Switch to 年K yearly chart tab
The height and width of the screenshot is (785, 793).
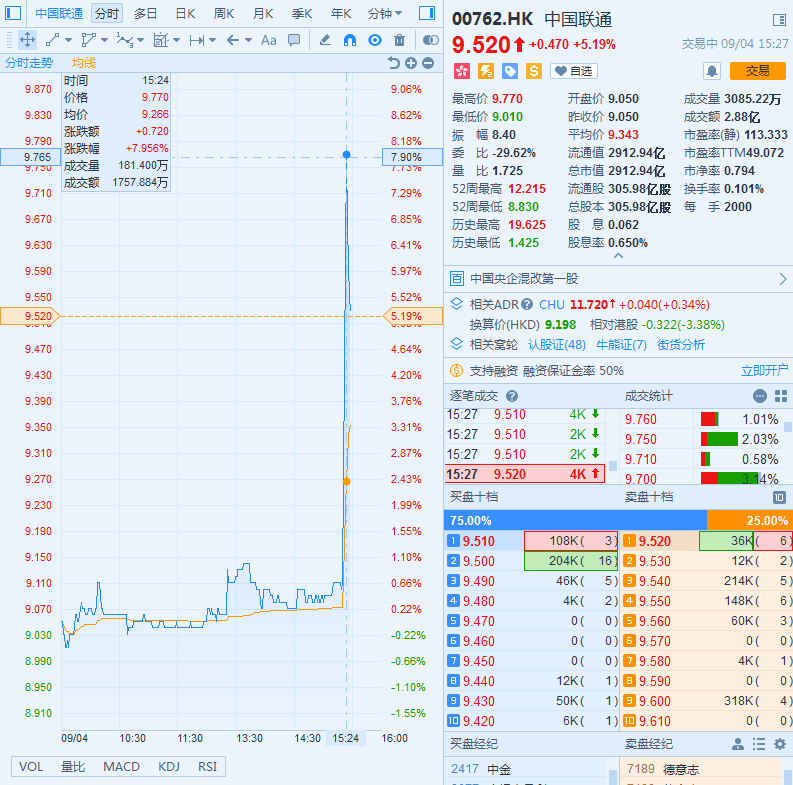341,13
